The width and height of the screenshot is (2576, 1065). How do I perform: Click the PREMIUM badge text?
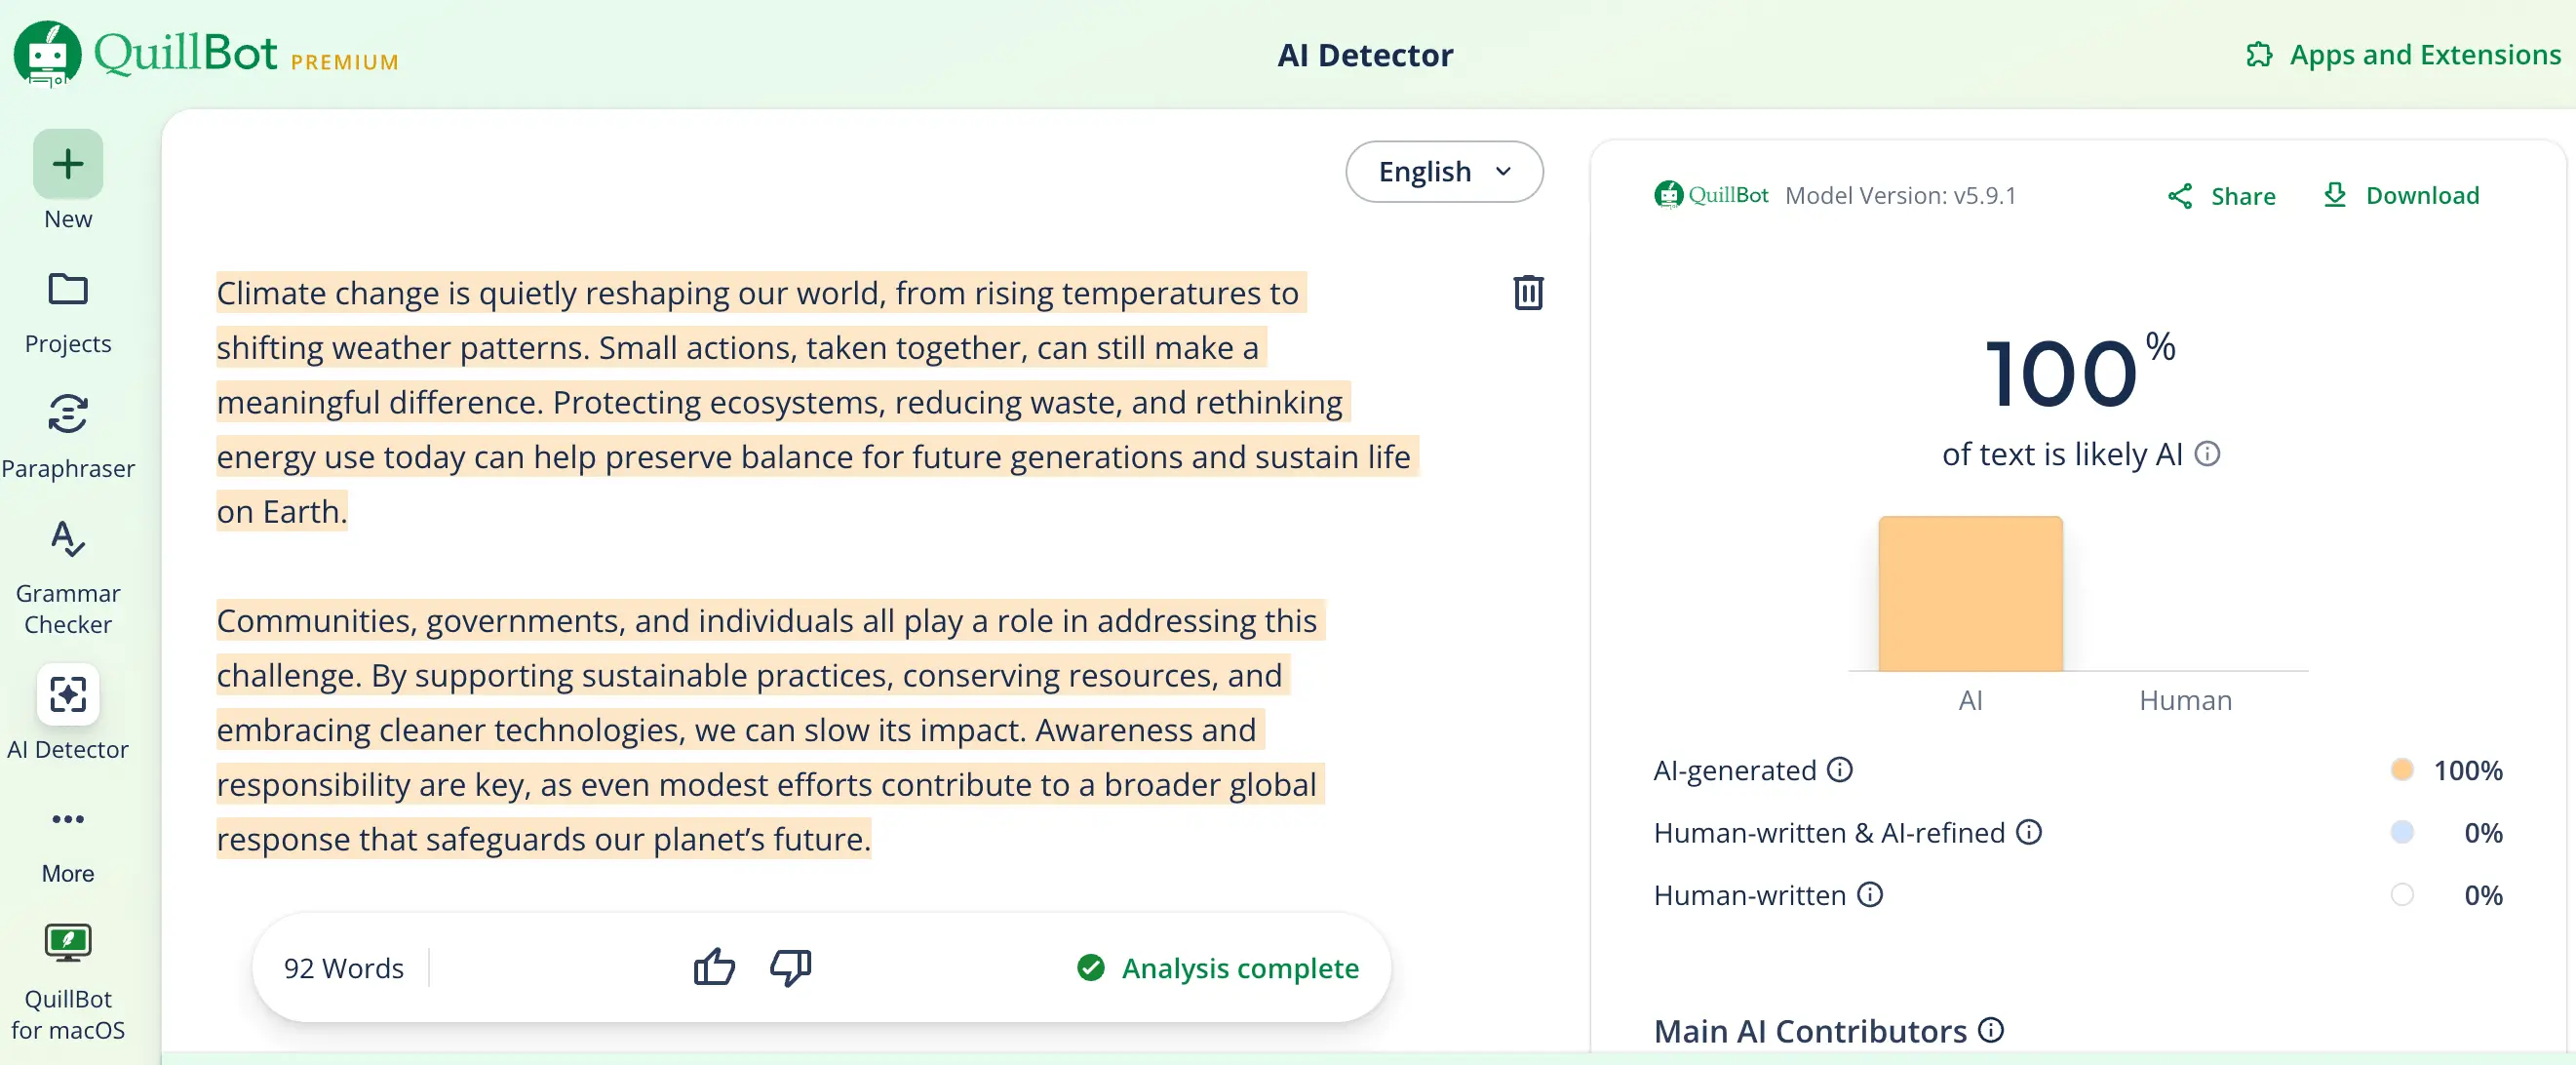point(344,63)
